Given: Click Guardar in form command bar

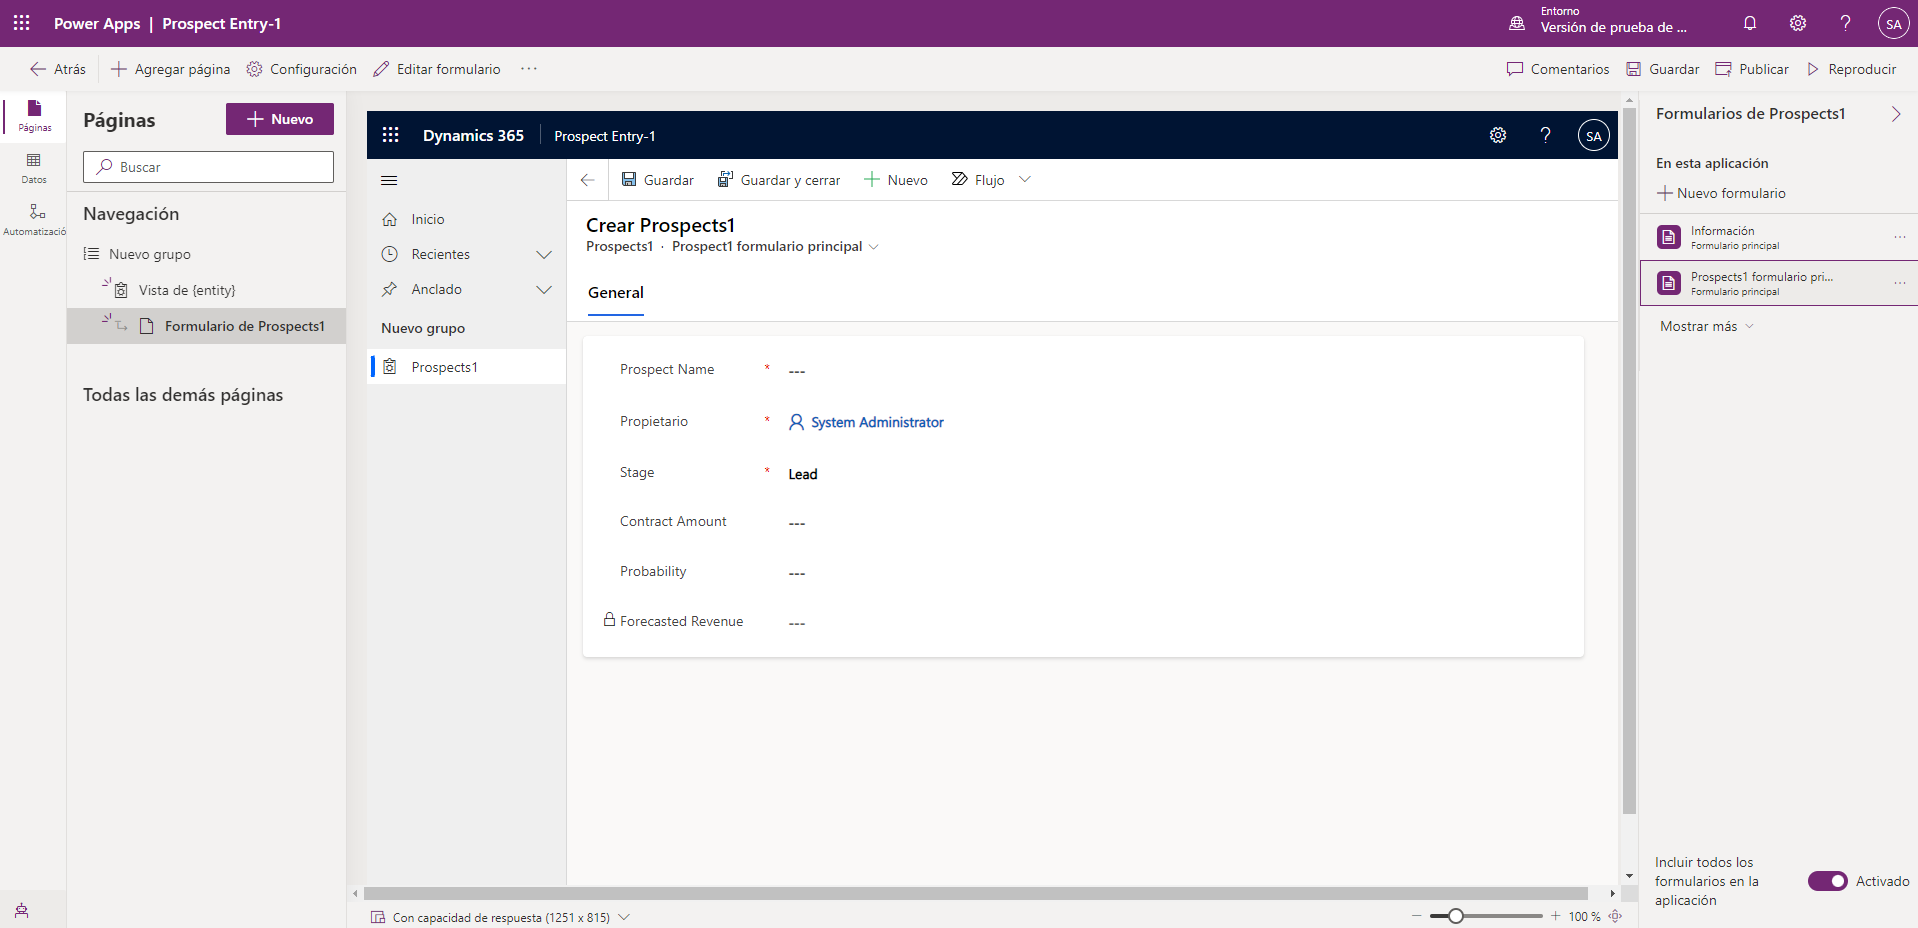Looking at the screenshot, I should point(657,180).
